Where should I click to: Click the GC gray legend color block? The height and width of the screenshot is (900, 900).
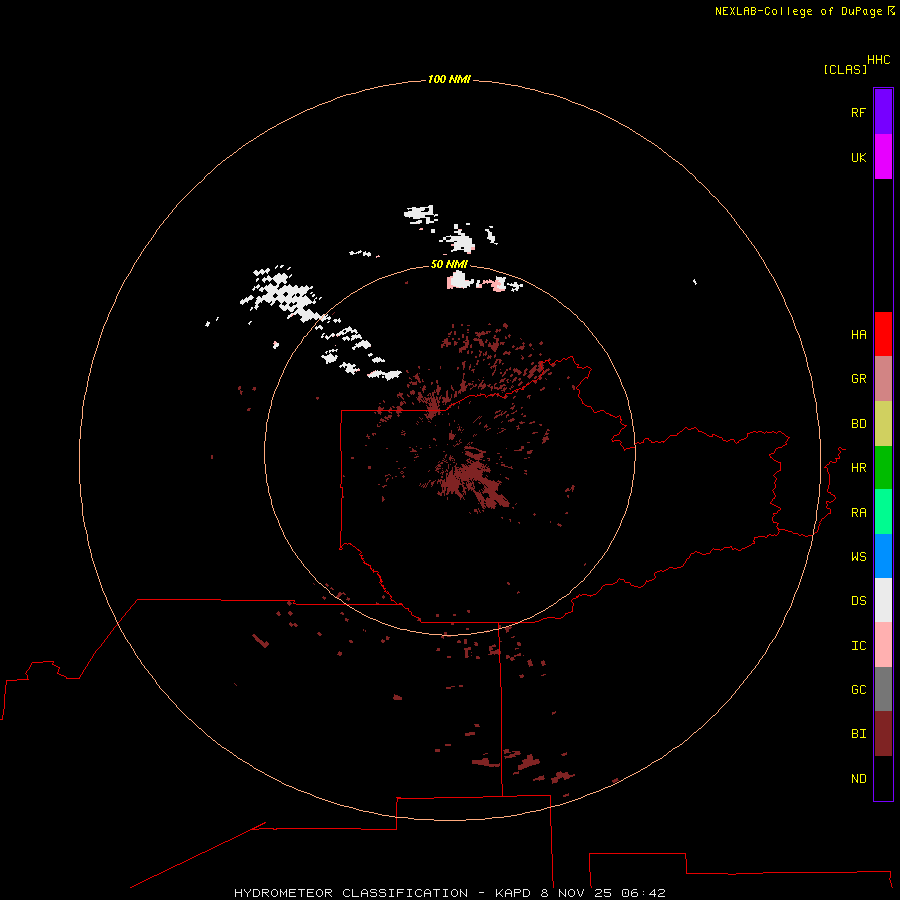883,689
